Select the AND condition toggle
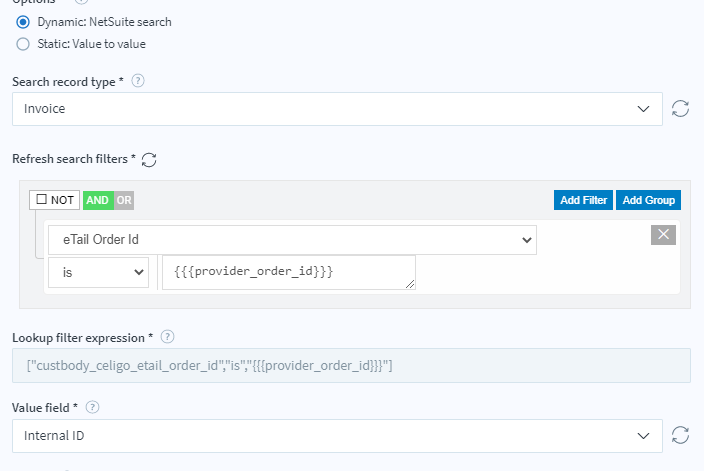The width and height of the screenshot is (704, 471). [98, 200]
